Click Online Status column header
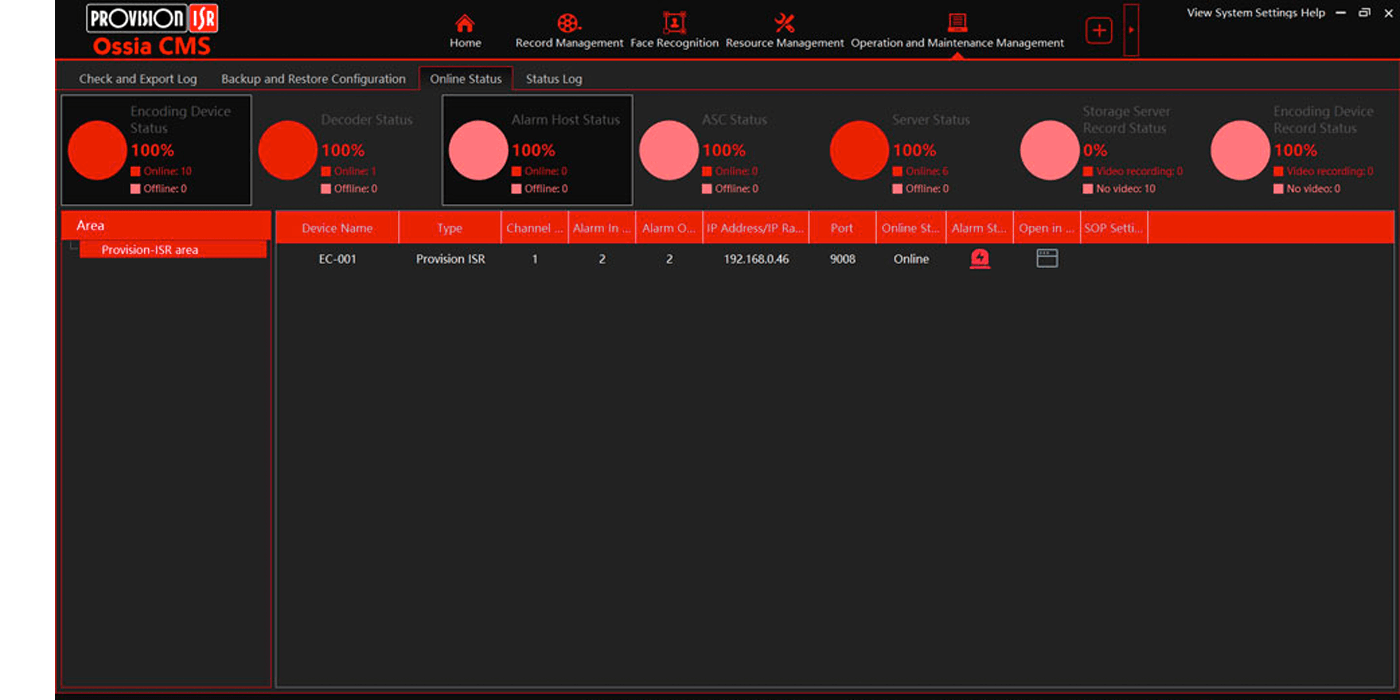The width and height of the screenshot is (1400, 700). [911, 228]
